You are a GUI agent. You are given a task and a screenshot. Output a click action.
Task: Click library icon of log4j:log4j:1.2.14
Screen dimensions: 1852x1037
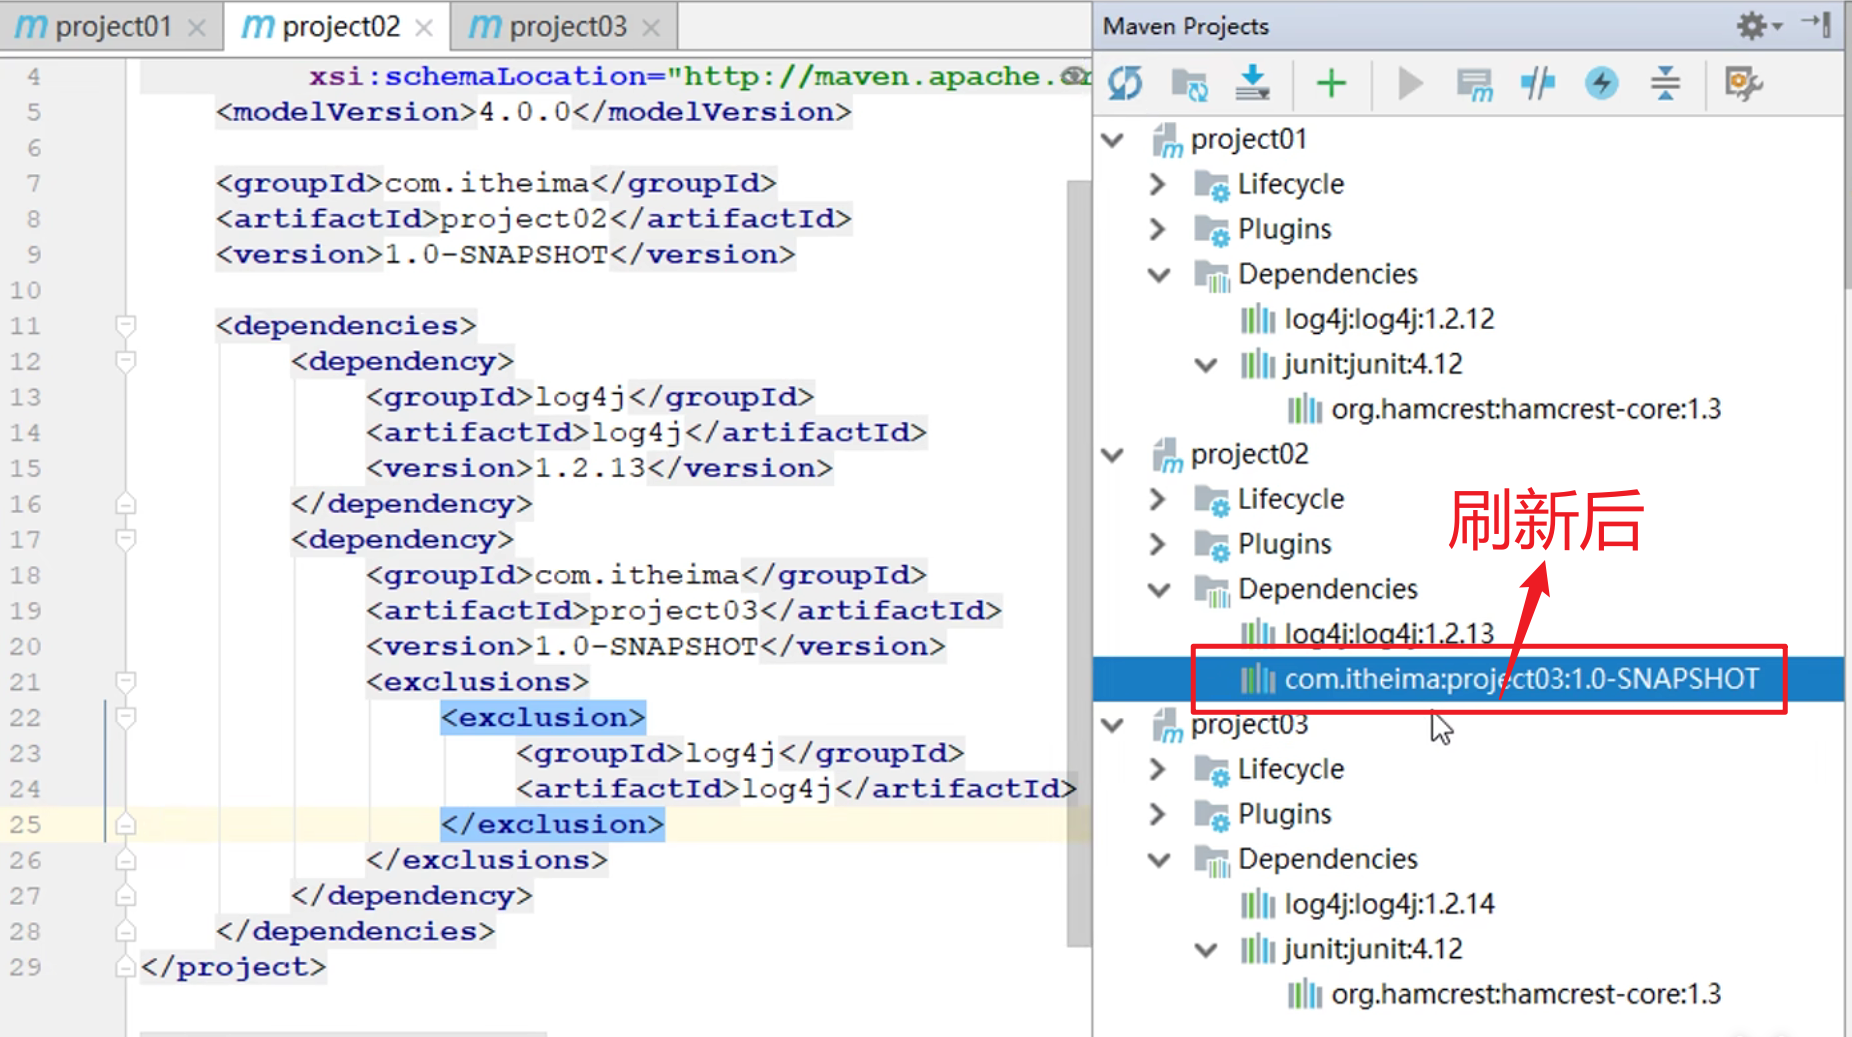(x=1258, y=904)
